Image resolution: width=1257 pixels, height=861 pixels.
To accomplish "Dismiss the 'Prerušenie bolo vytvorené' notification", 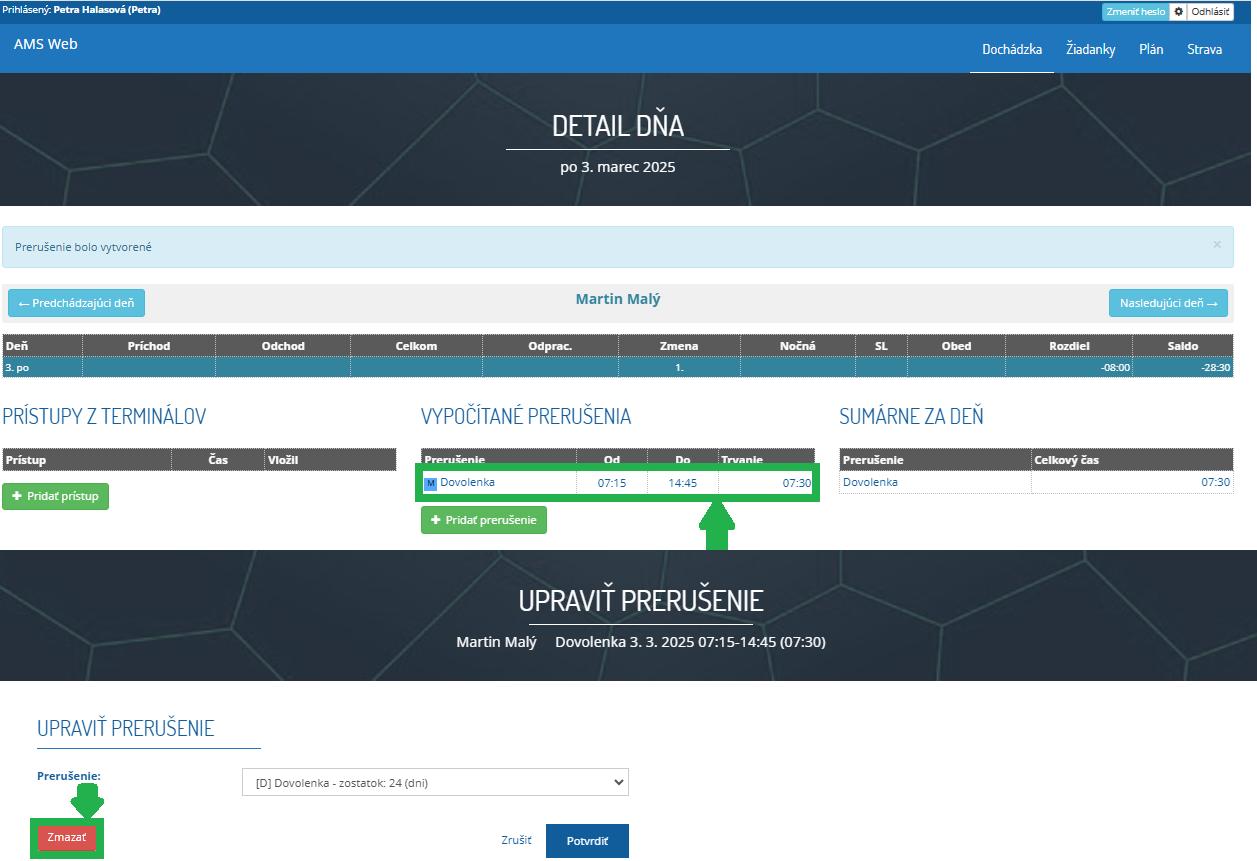I will pyautogui.click(x=1218, y=245).
